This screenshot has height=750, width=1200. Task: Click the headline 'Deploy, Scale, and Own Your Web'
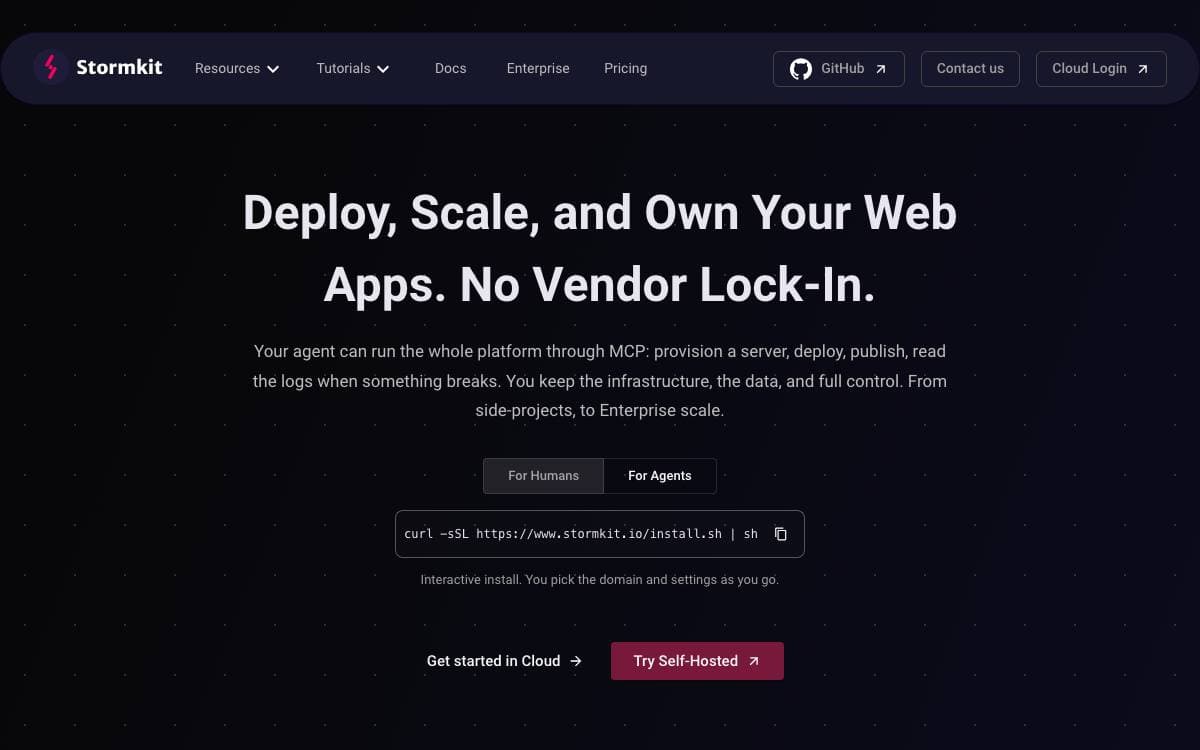pos(600,213)
